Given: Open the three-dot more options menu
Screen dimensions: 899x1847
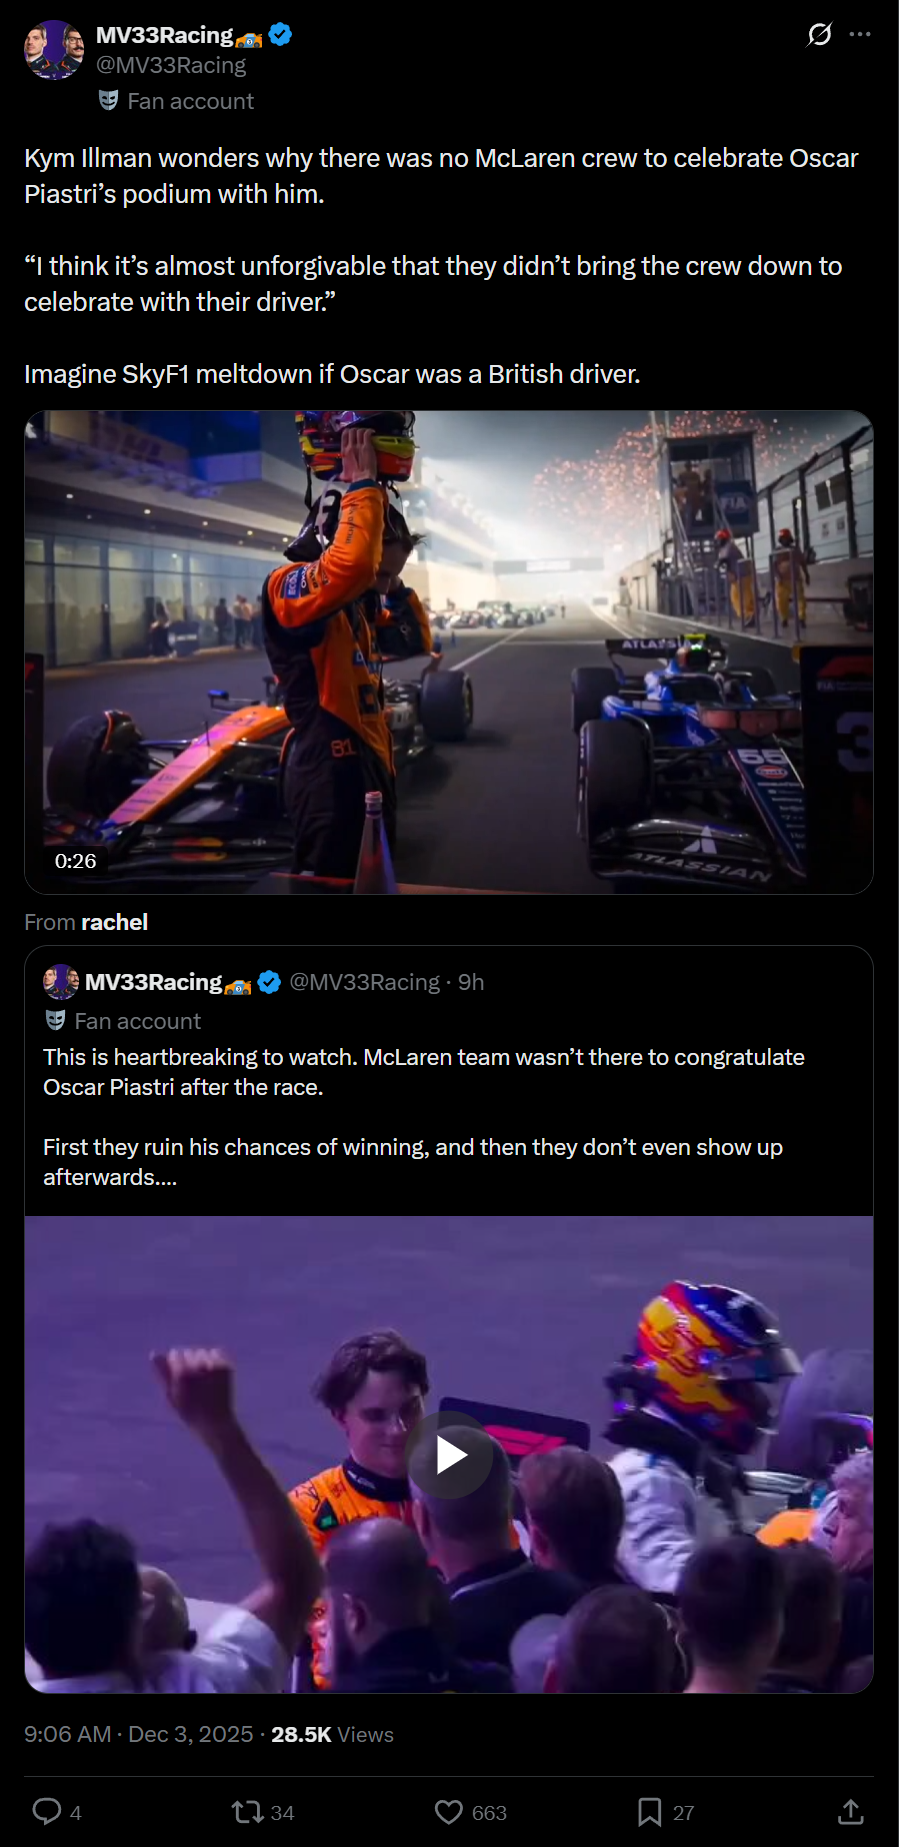Looking at the screenshot, I should click(x=860, y=34).
